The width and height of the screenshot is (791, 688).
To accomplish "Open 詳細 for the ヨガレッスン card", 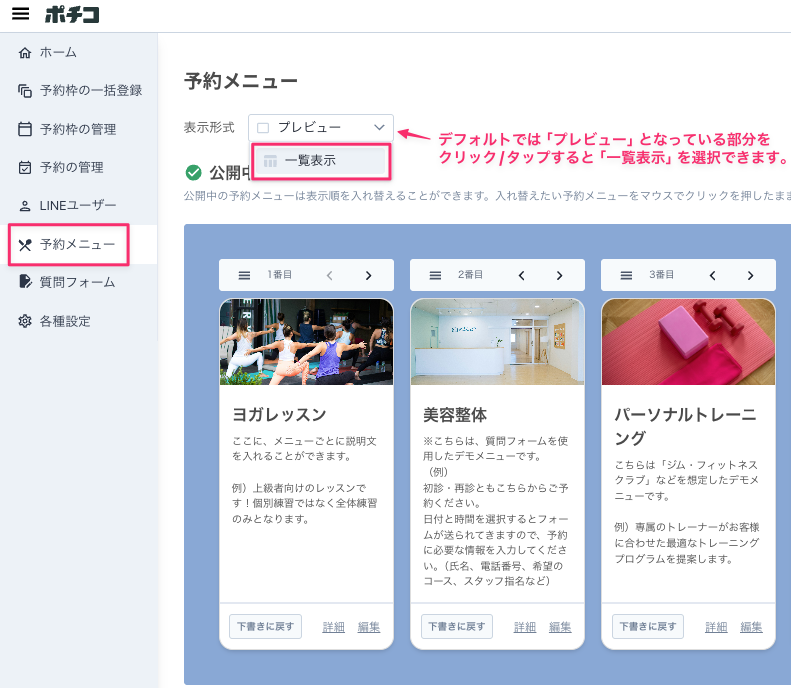I will [x=333, y=627].
